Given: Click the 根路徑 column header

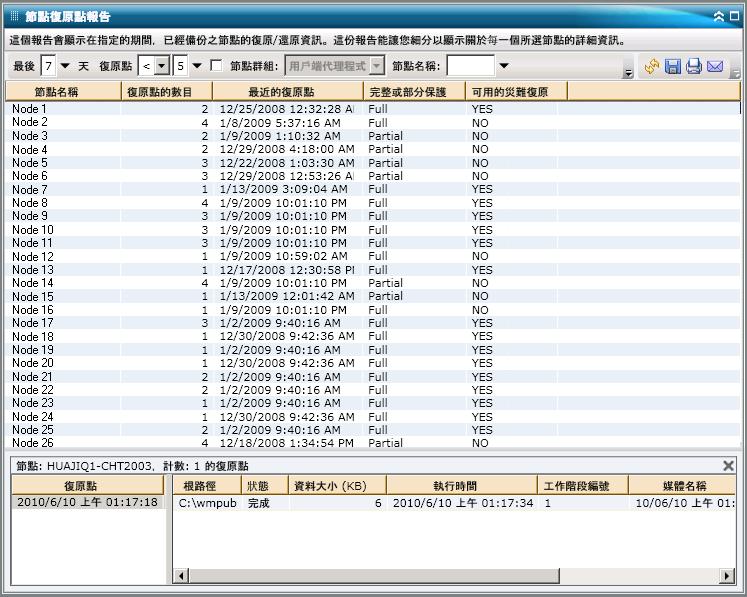Looking at the screenshot, I should pyautogui.click(x=207, y=486).
